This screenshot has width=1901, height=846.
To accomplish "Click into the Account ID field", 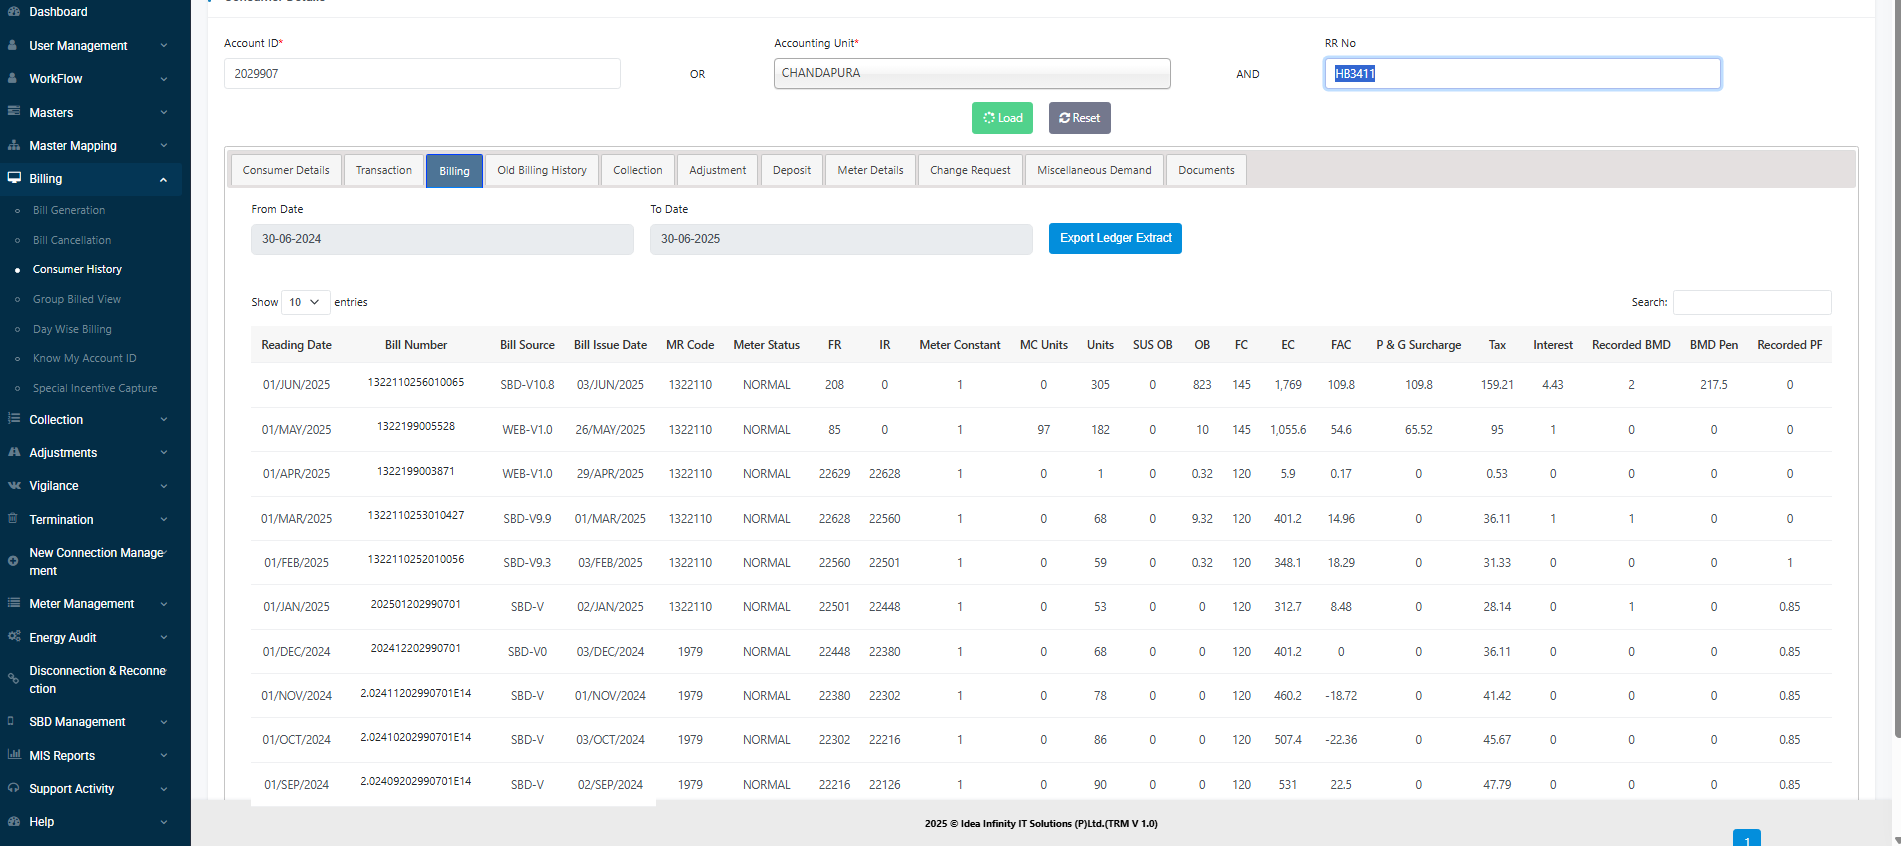I will [x=422, y=73].
